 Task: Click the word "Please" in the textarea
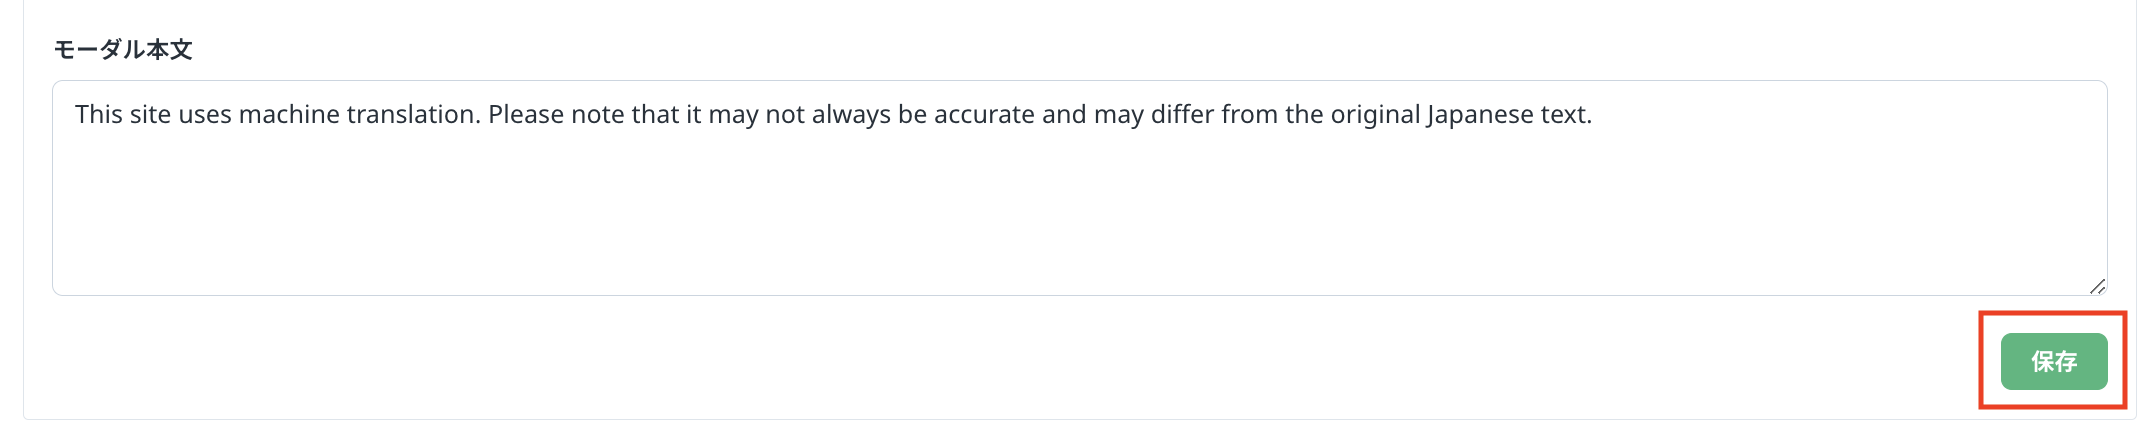click(525, 115)
